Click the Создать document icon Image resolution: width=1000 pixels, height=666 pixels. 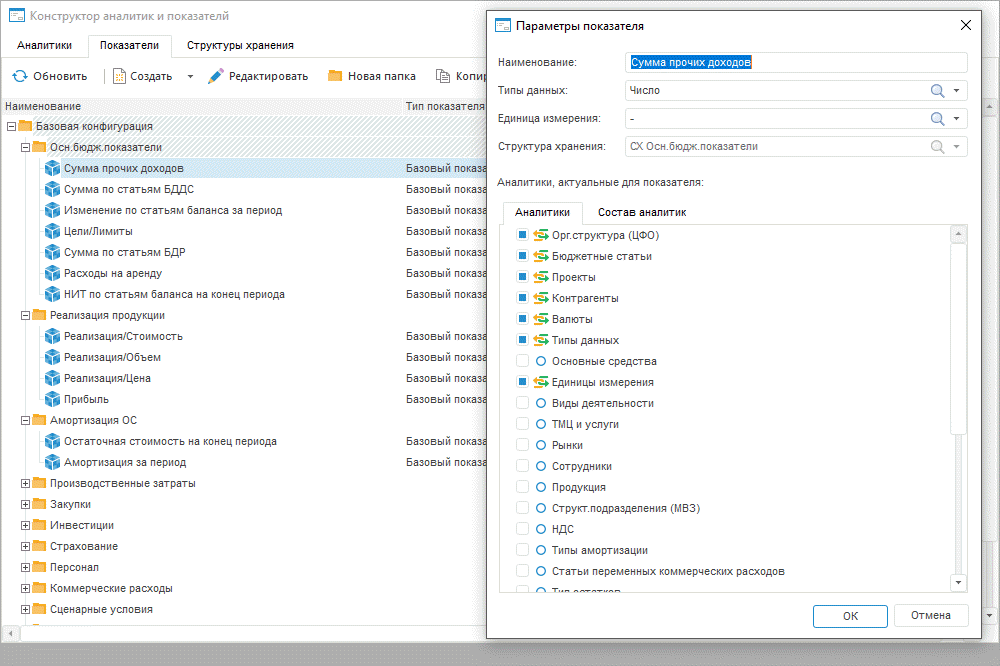coord(119,76)
